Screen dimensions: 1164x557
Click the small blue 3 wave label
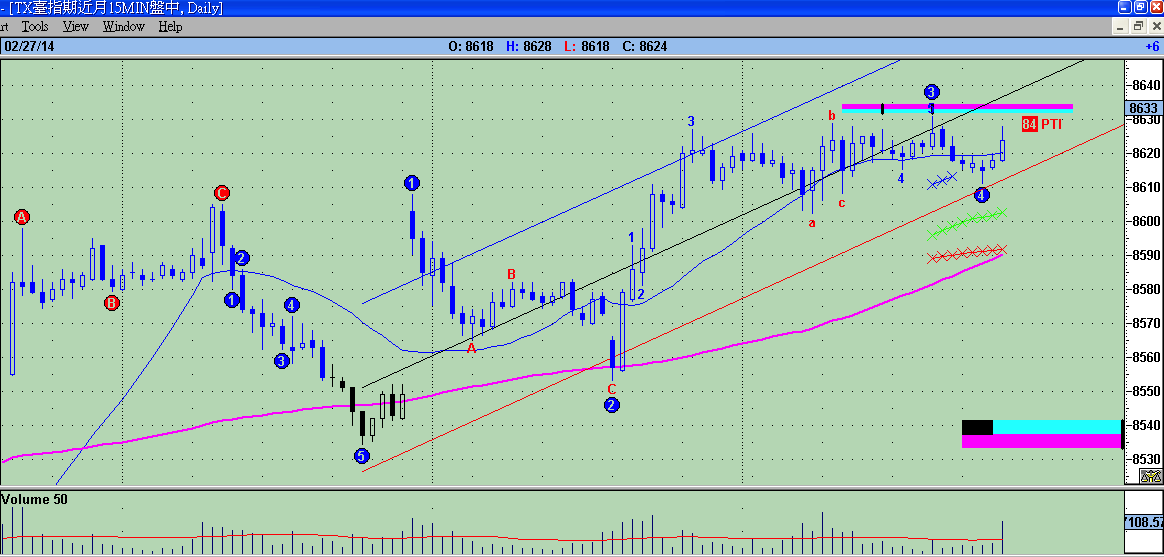(x=691, y=120)
